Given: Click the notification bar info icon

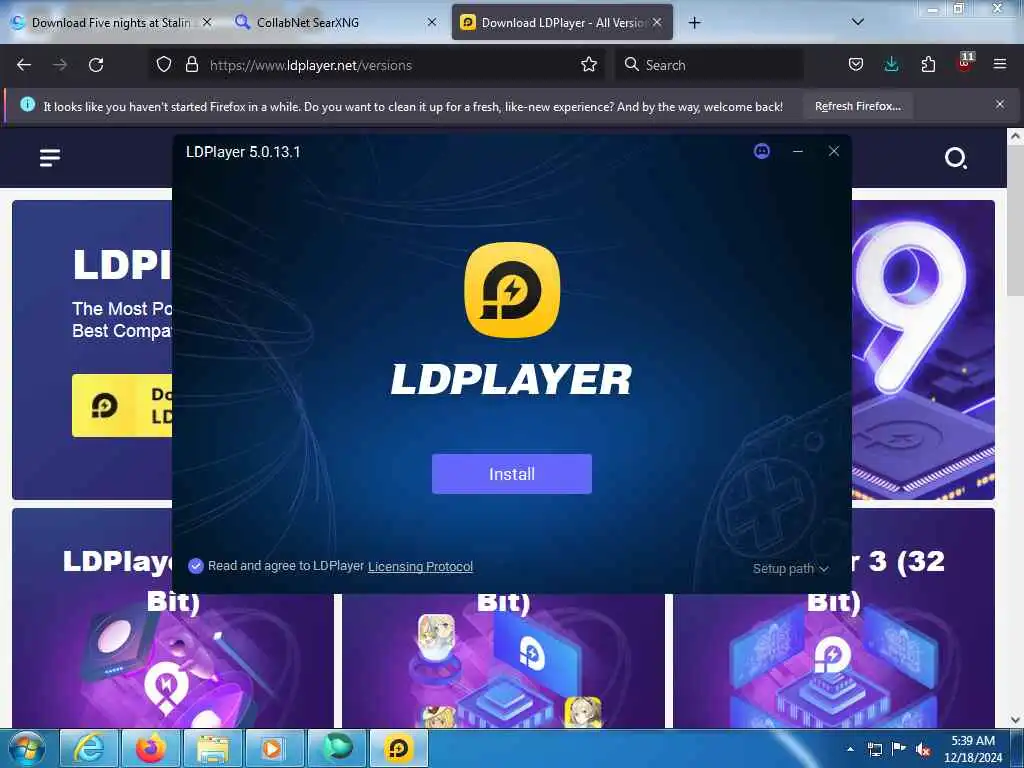Looking at the screenshot, I should click(x=27, y=104).
